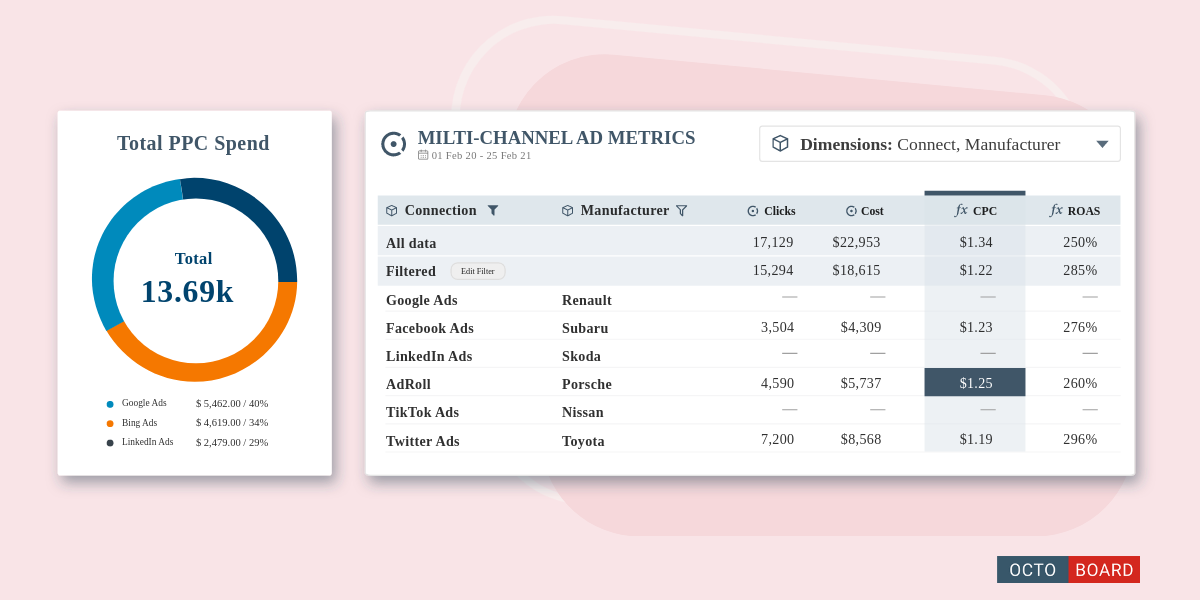Click the Octoboard circle logo beside the title

point(394,144)
